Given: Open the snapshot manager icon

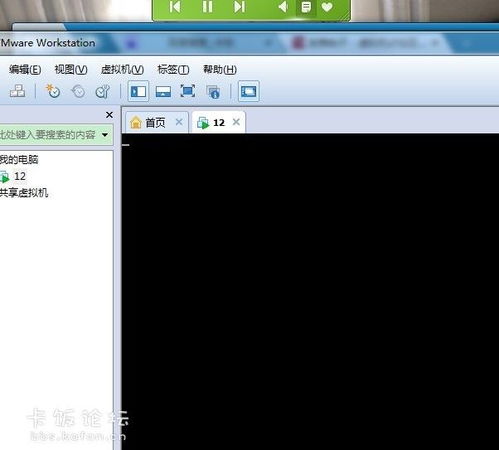Looking at the screenshot, I should (102, 91).
